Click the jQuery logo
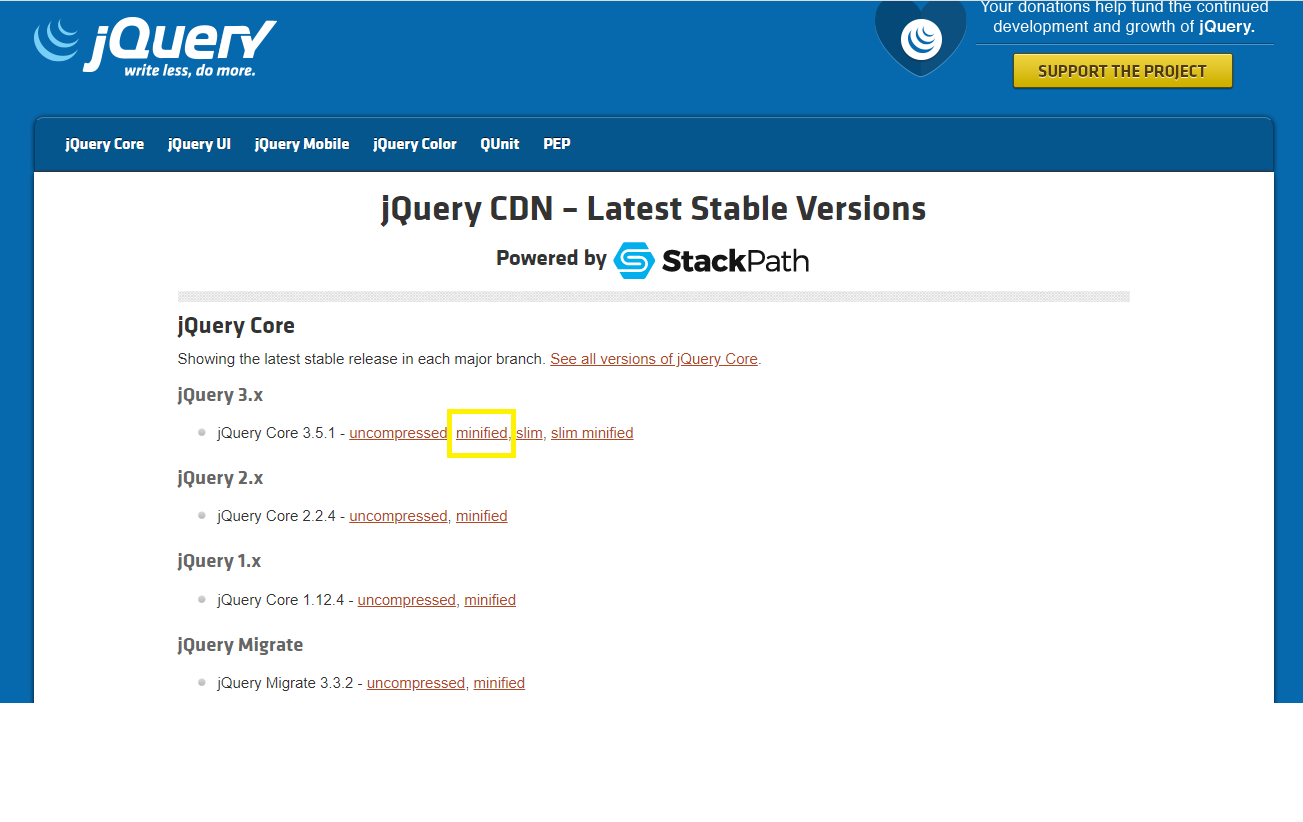 [x=154, y=47]
